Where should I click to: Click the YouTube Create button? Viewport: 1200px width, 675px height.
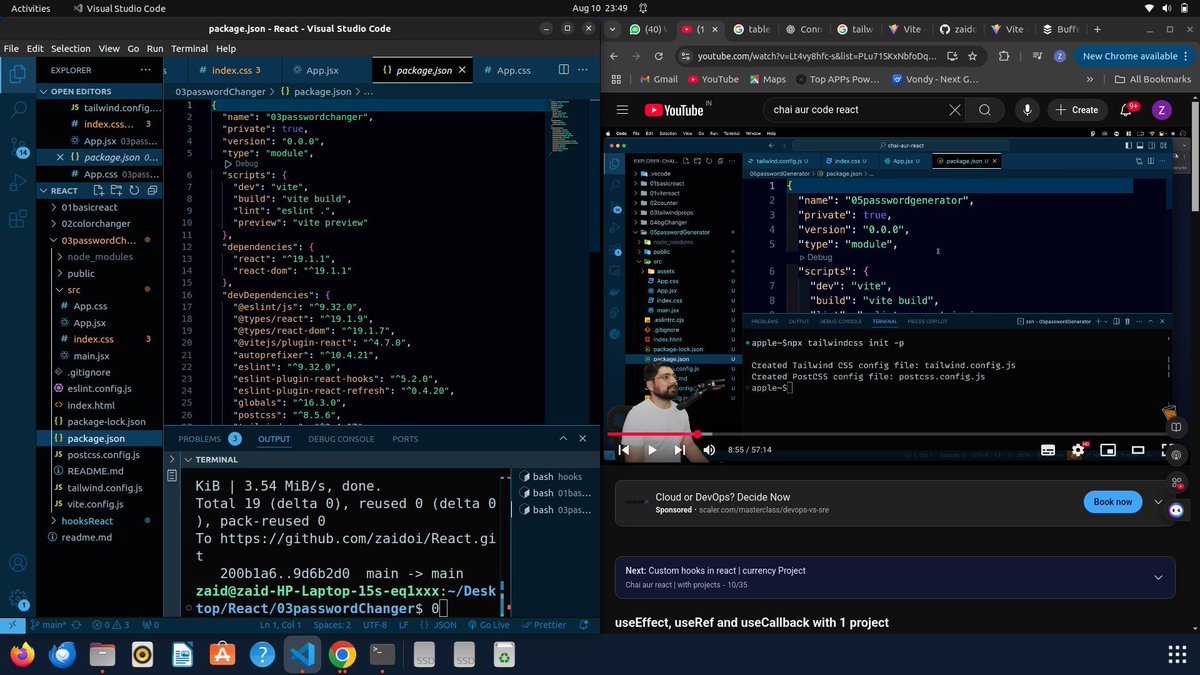1075,110
